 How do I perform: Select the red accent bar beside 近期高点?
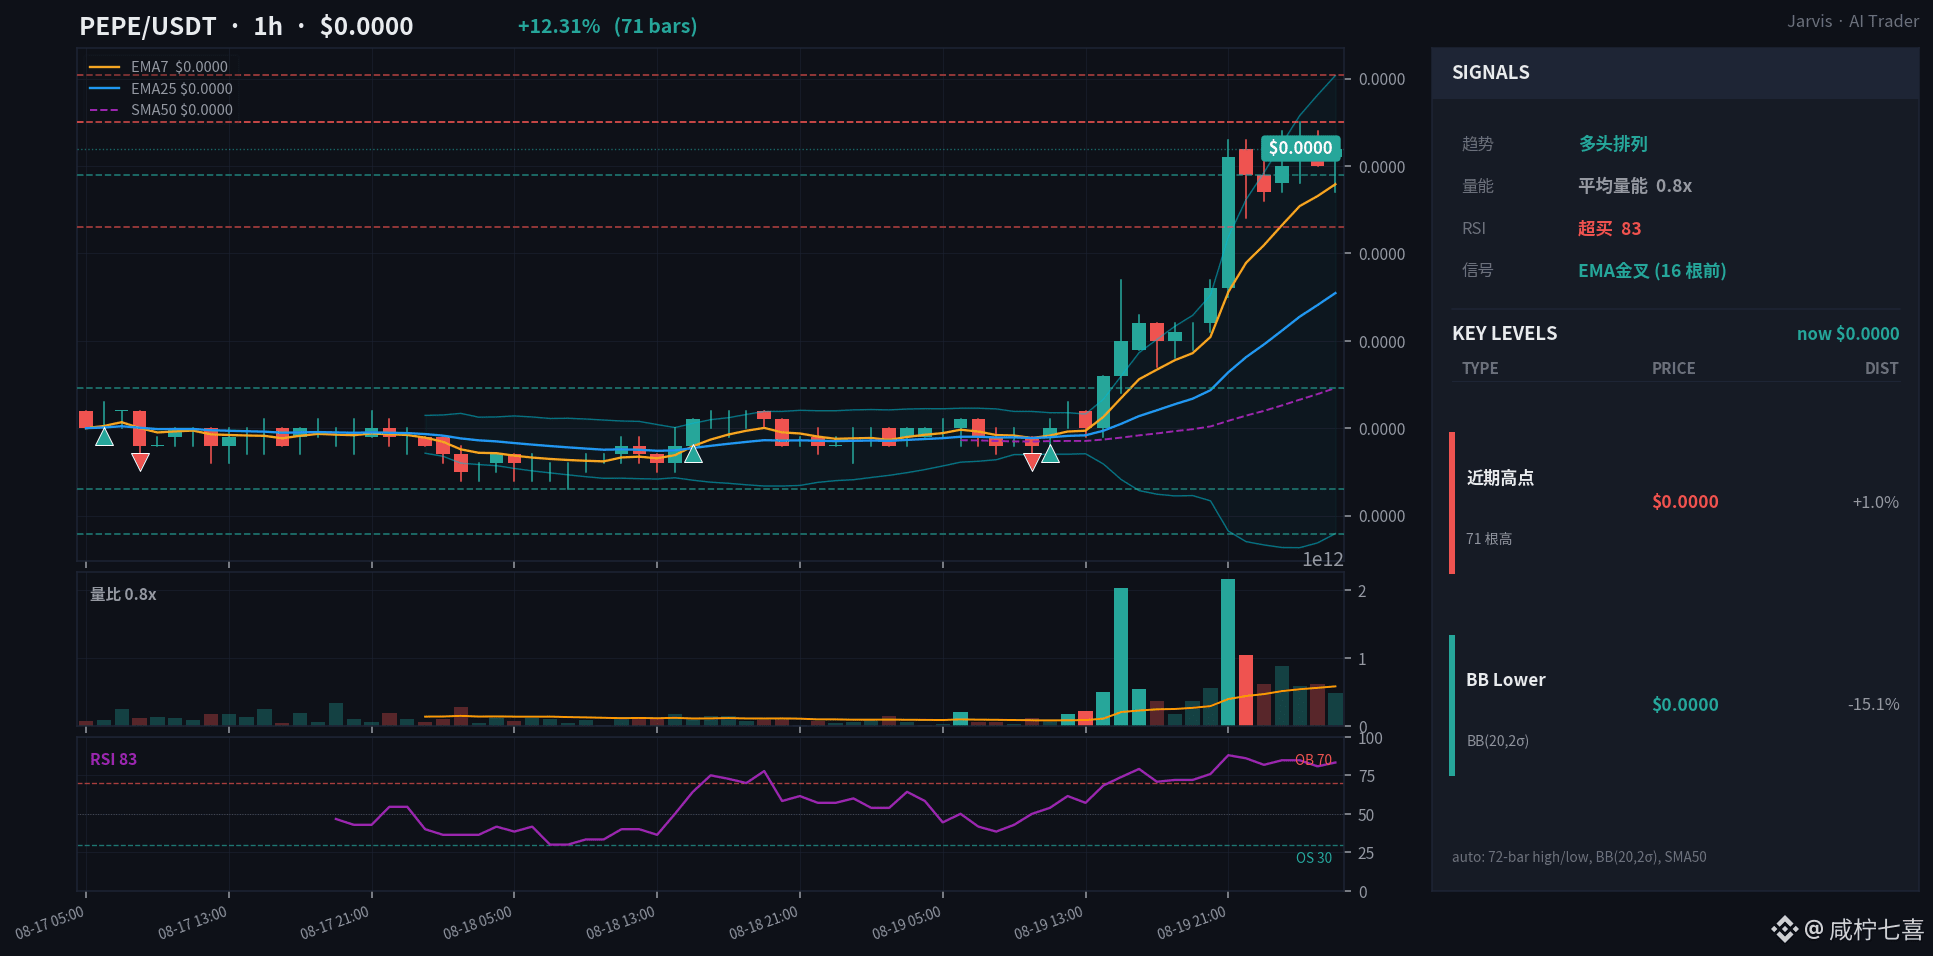click(x=1452, y=503)
